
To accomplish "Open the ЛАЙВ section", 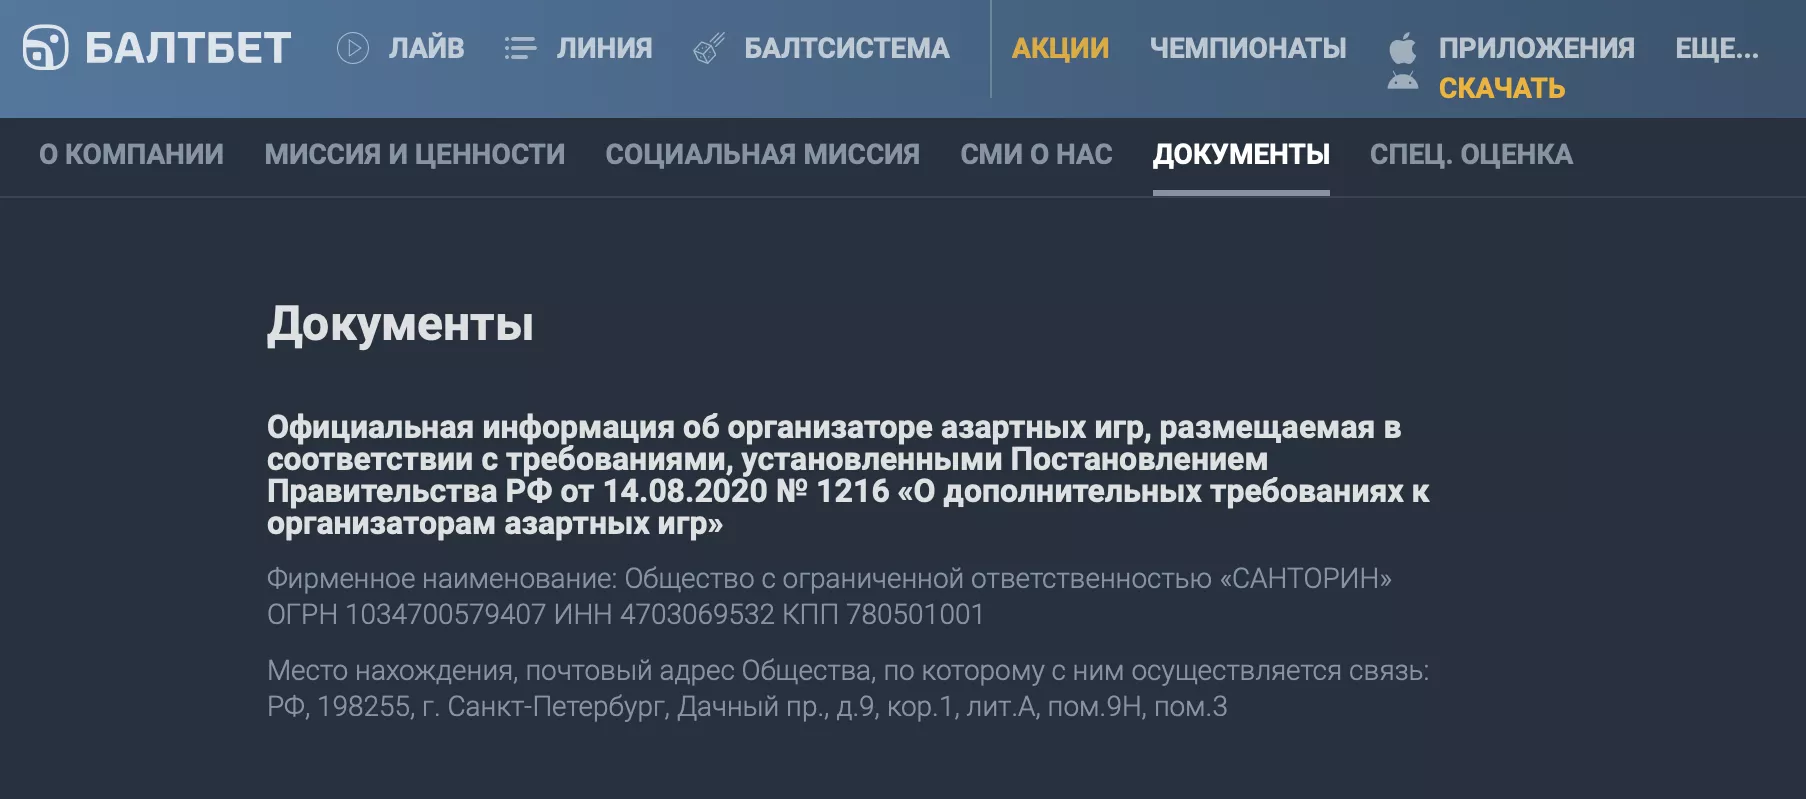I will pos(425,48).
